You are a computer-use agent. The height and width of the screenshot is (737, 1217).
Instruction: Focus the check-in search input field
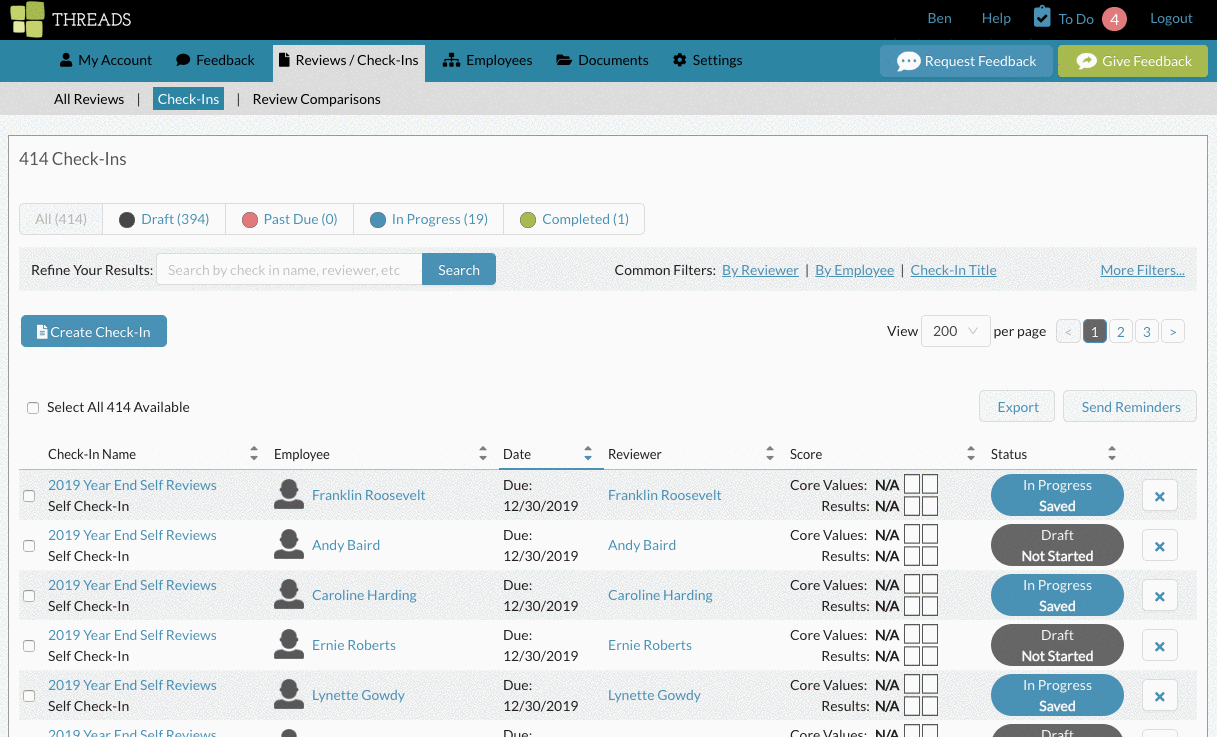(x=289, y=270)
